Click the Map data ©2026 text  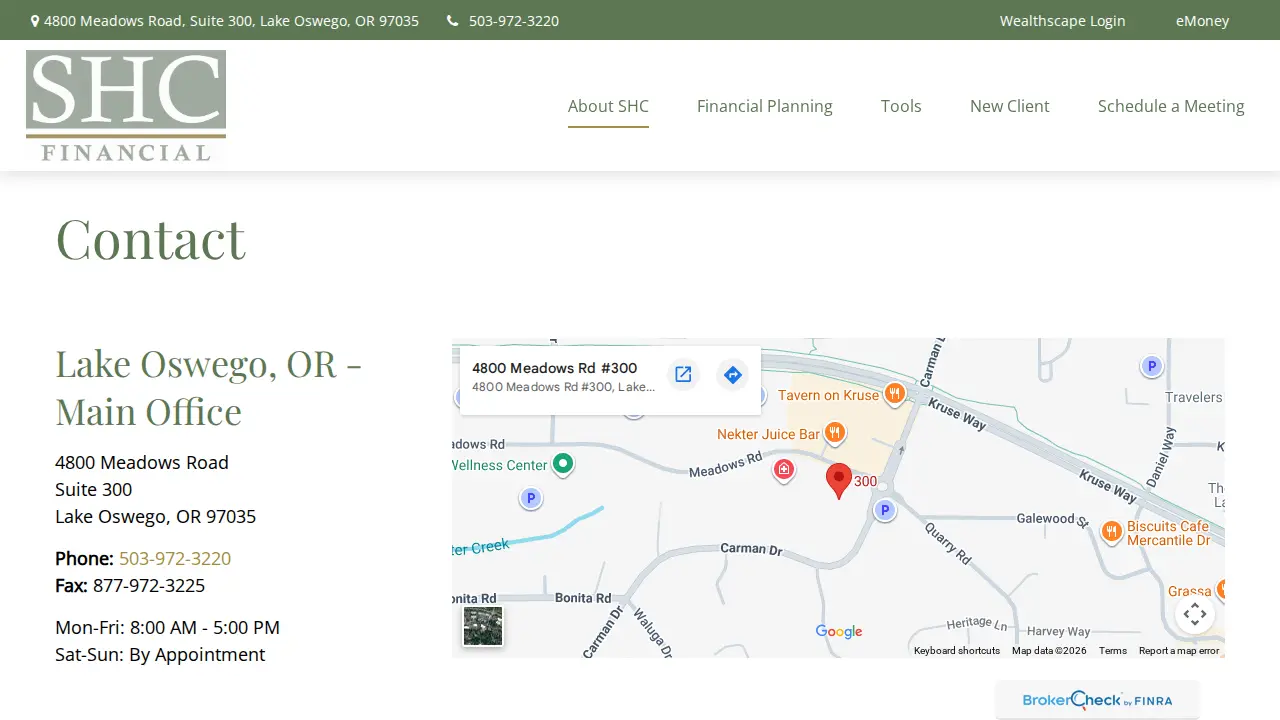coord(1049,651)
